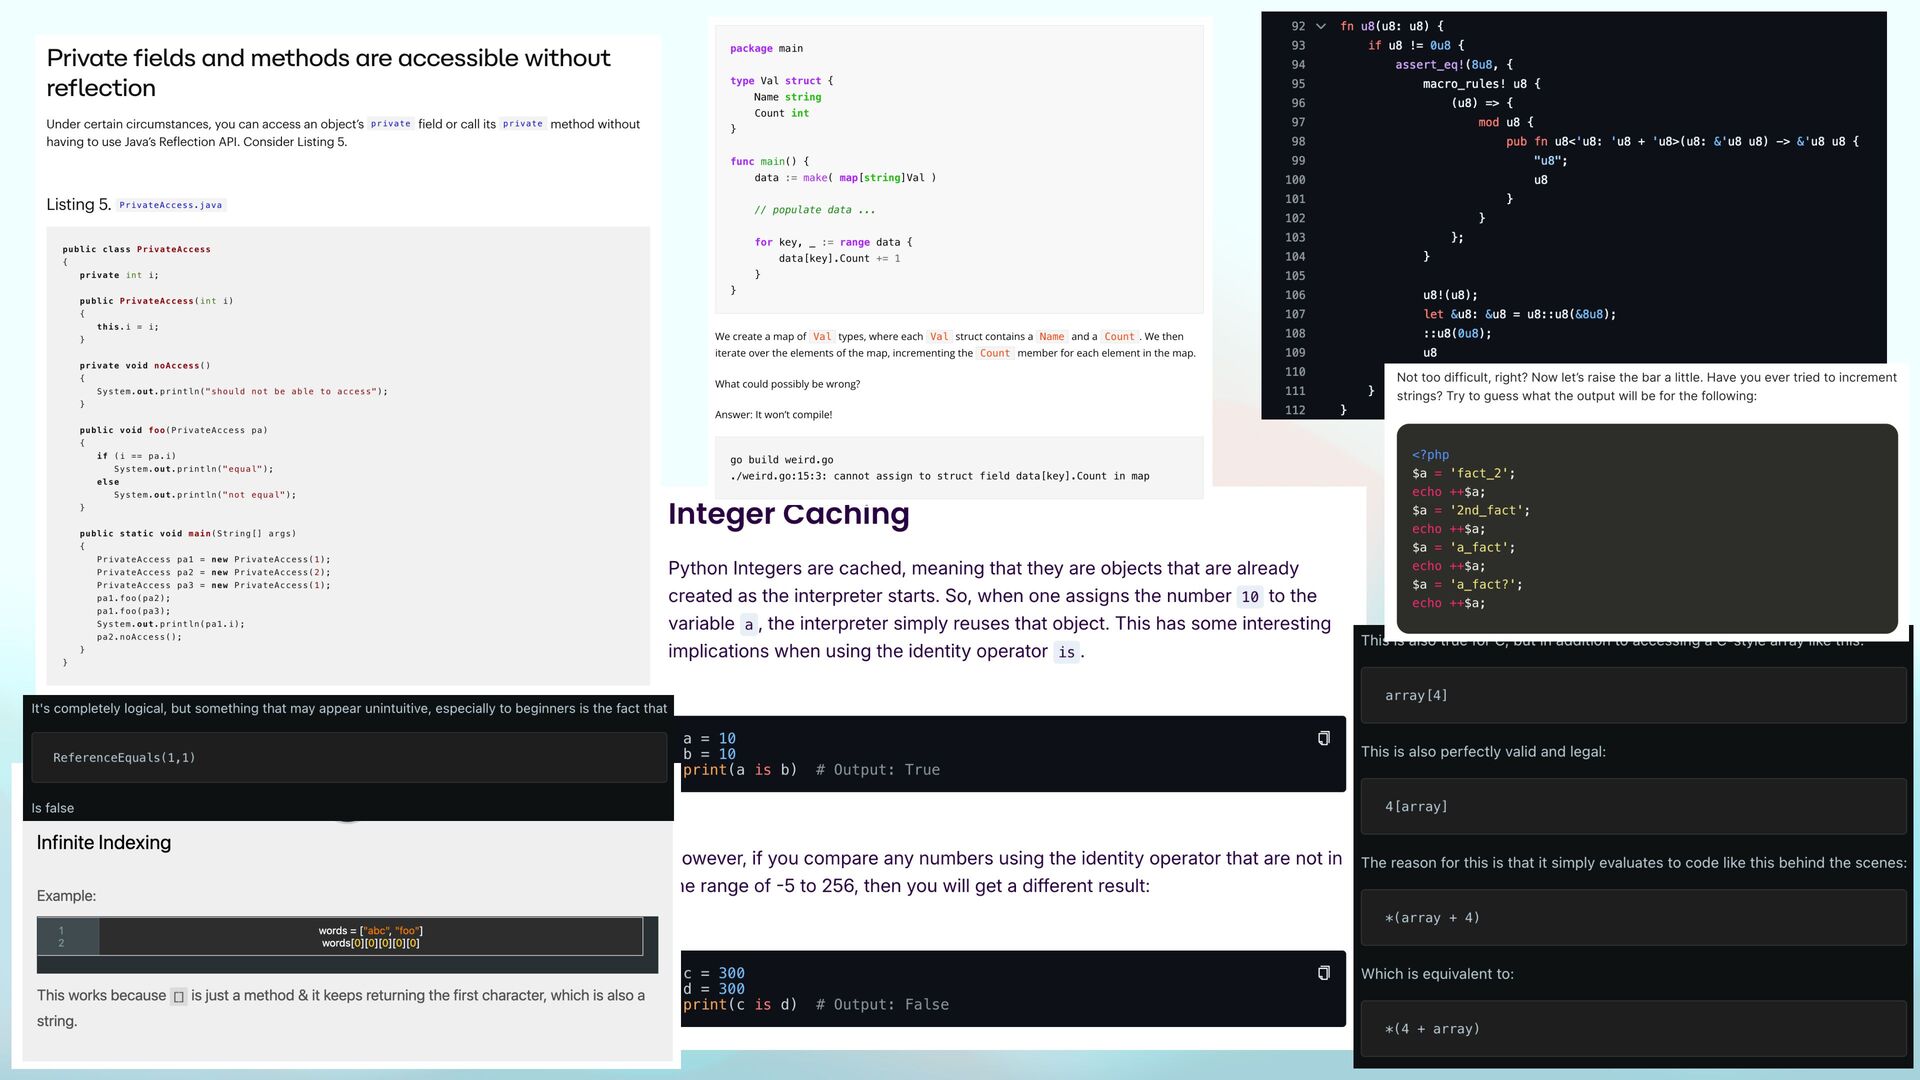The image size is (1920, 1080).
Task: Click the inline 'is' operator code tag
Action: coord(1066,653)
